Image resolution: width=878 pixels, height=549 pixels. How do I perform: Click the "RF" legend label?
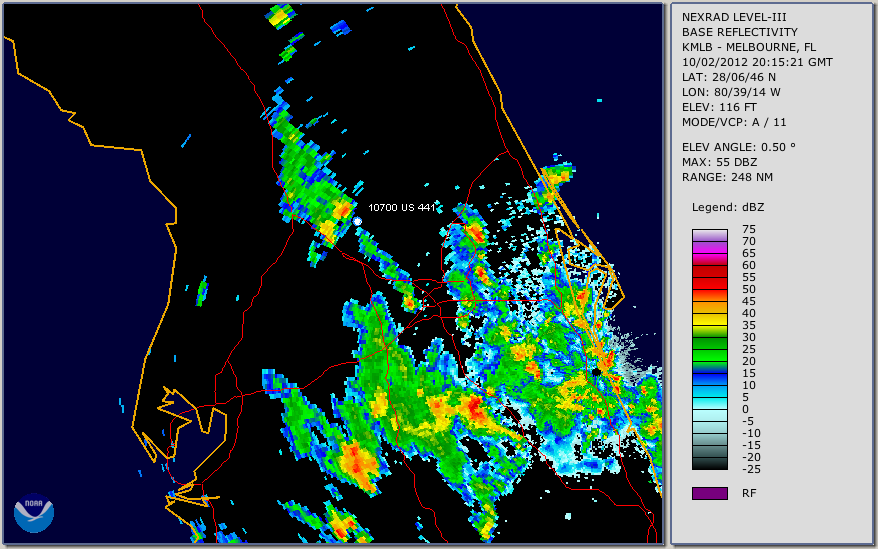click(749, 493)
